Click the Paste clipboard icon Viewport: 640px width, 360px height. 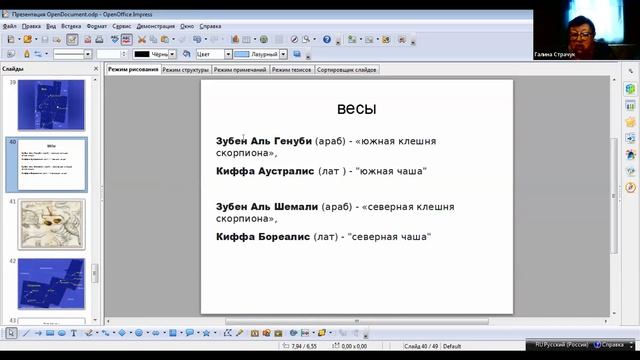165,40
